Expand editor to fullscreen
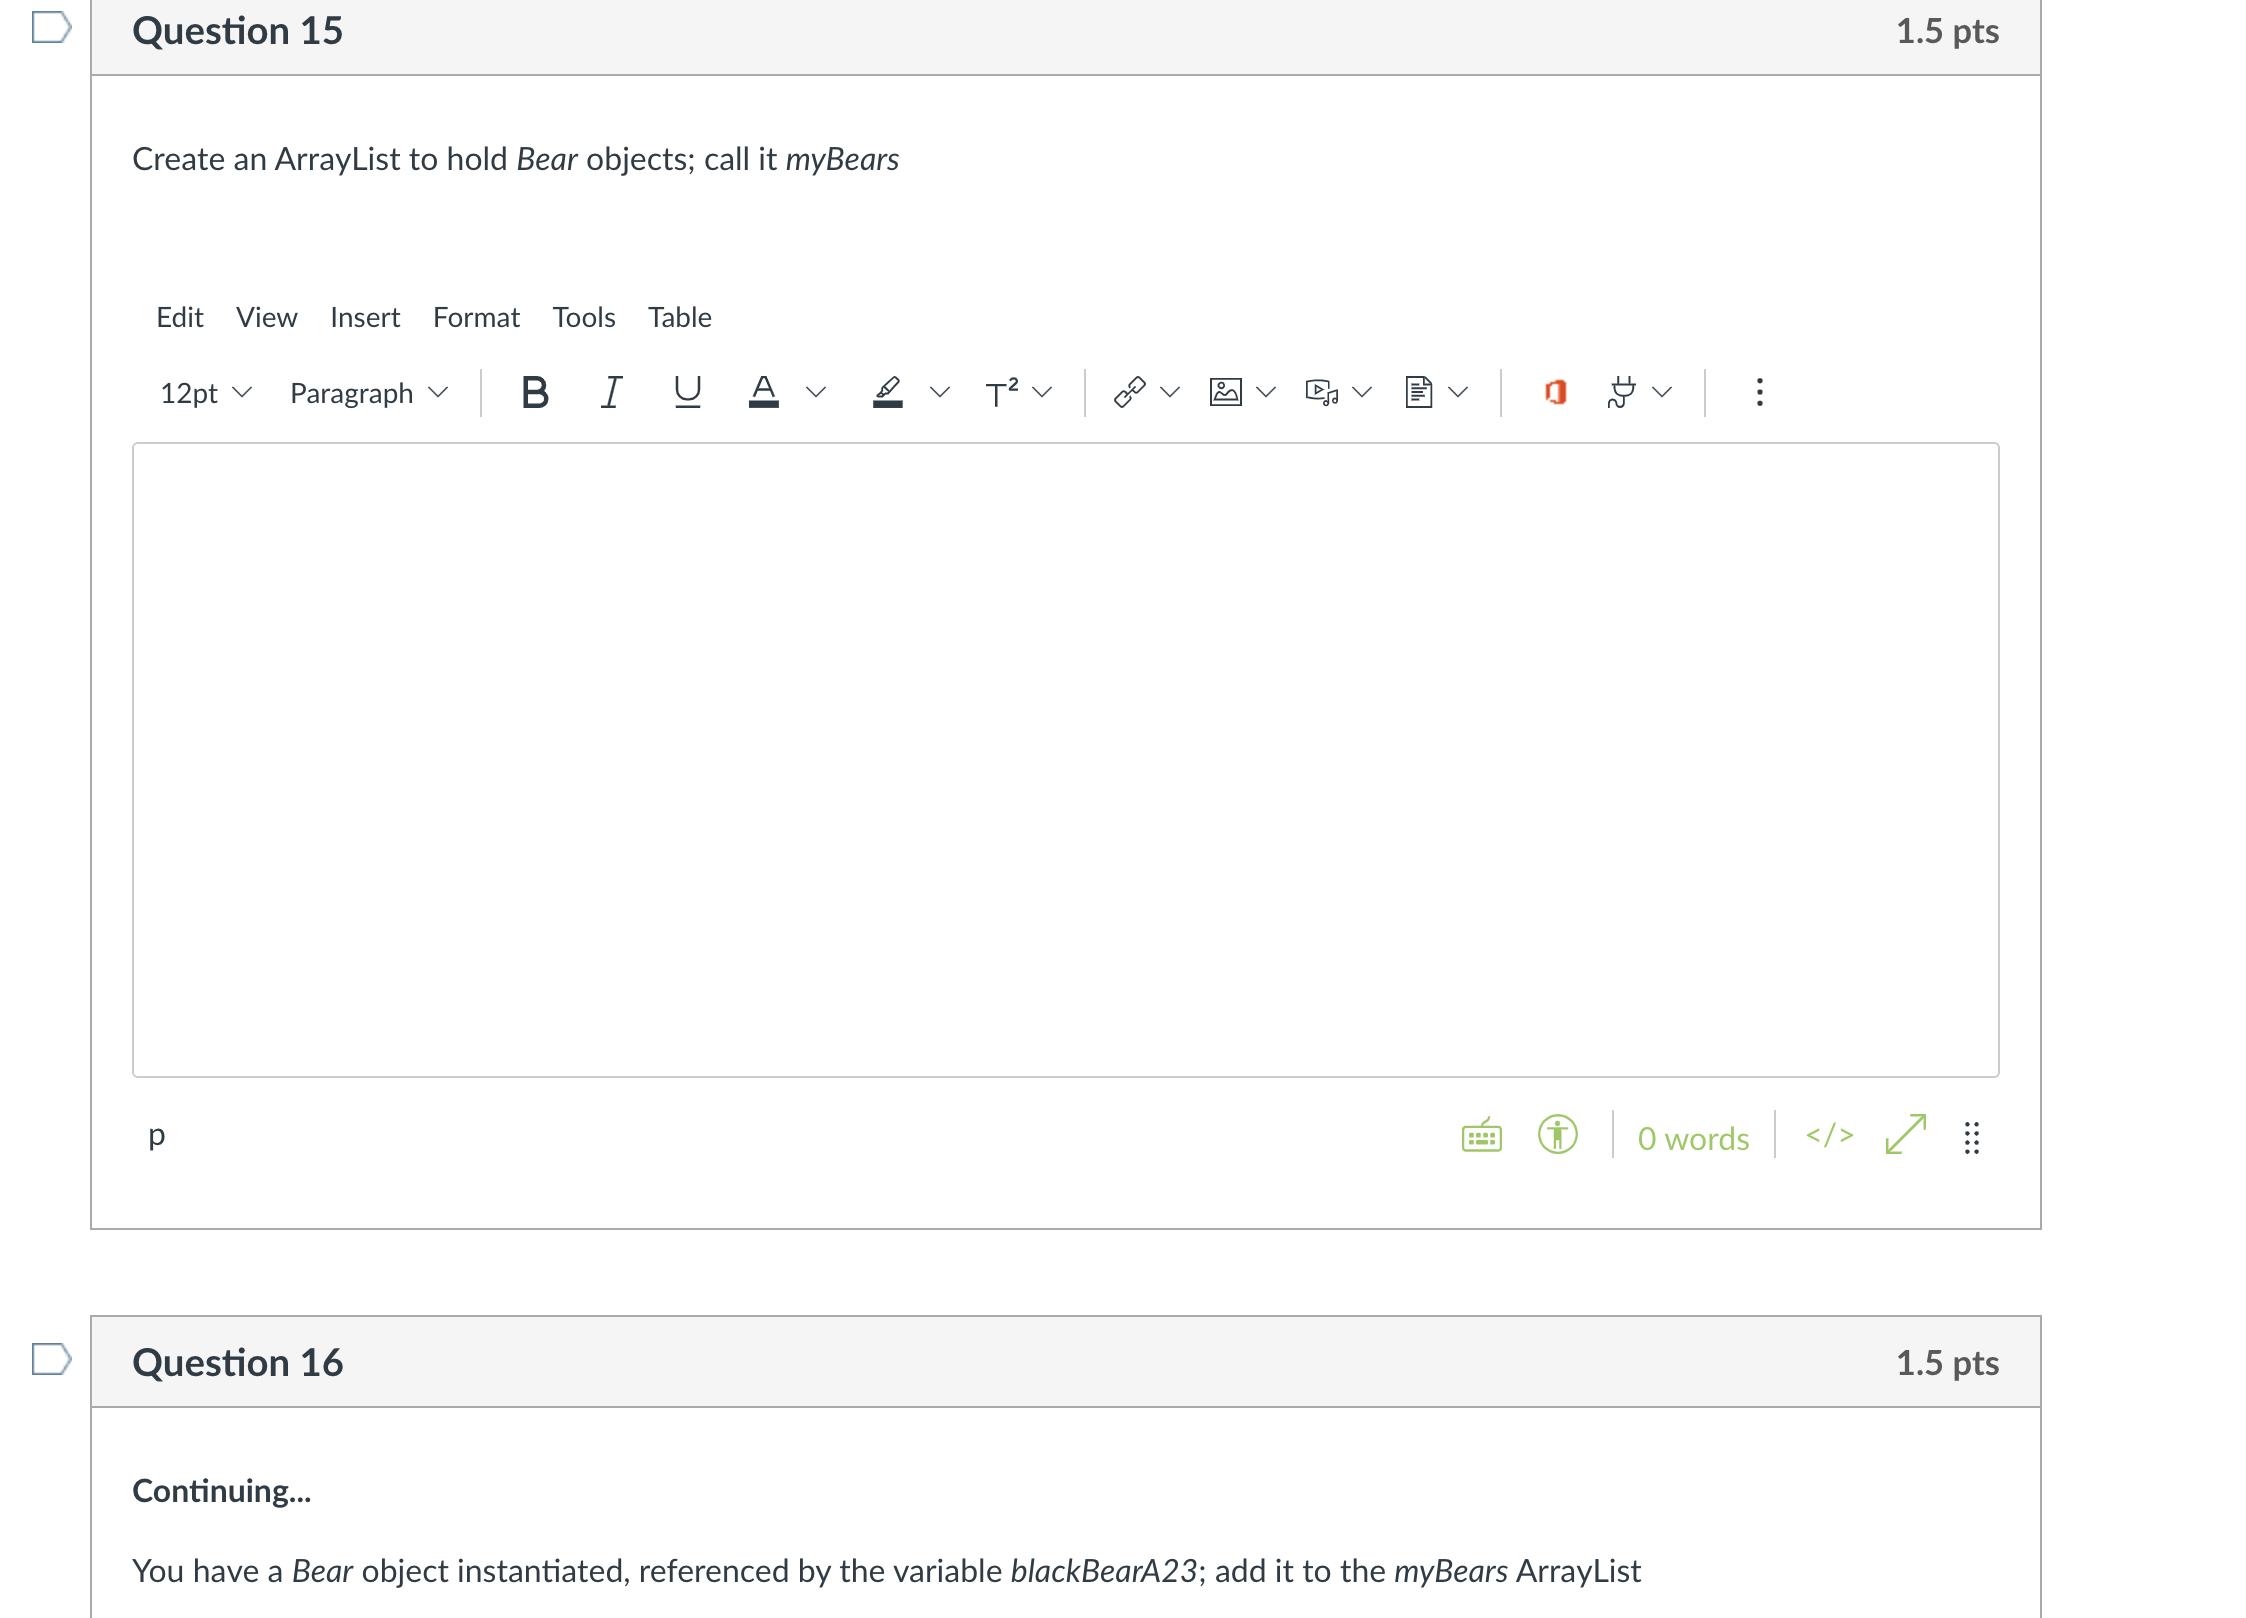This screenshot has width=2246, height=1618. [1905, 1135]
